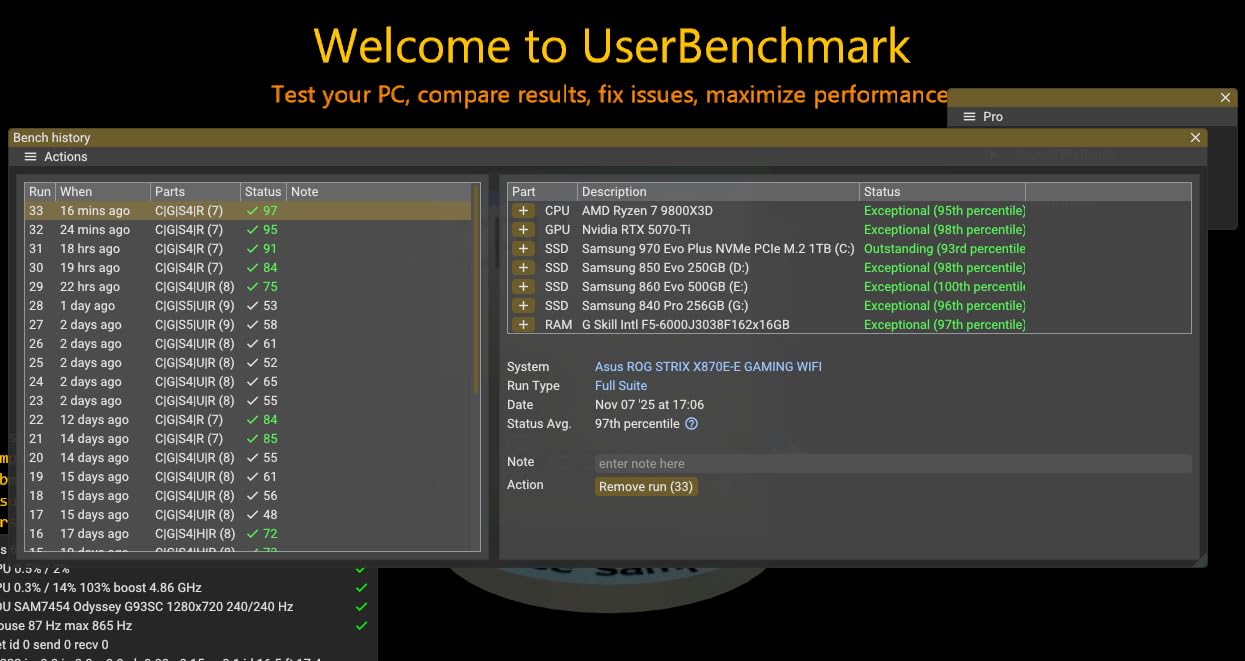Select run 19 with status 61
Viewport: 1245px width, 661px height.
(x=247, y=477)
